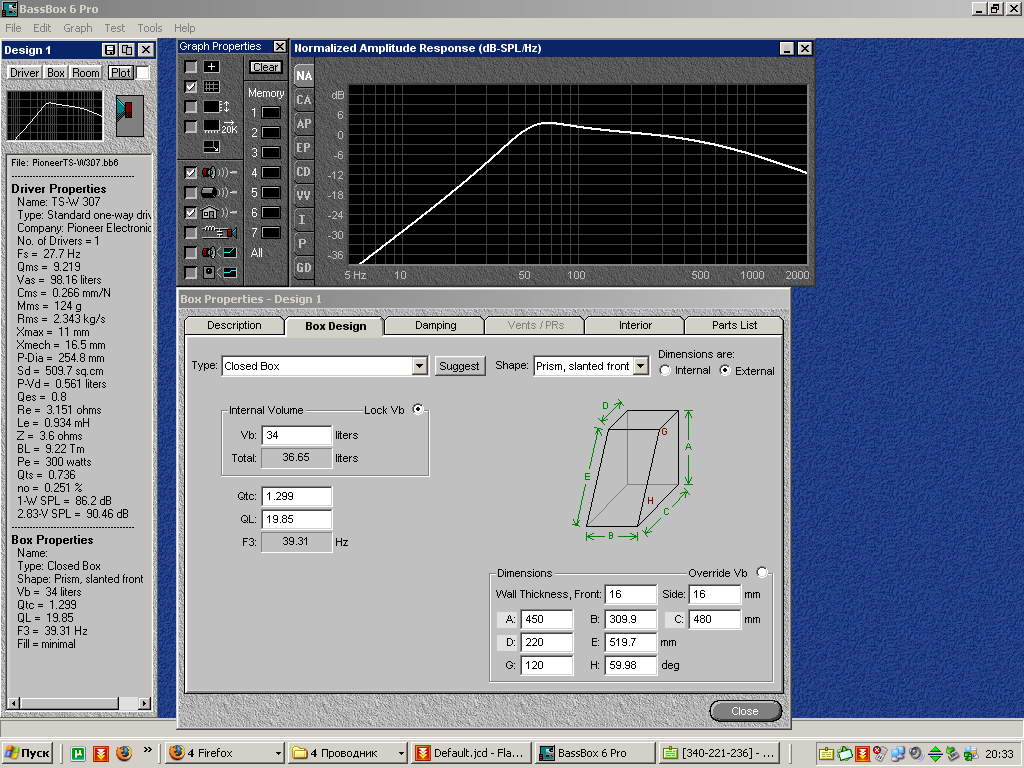Click the Vb volume input field
Screen dimensions: 1024x768
tap(296, 436)
